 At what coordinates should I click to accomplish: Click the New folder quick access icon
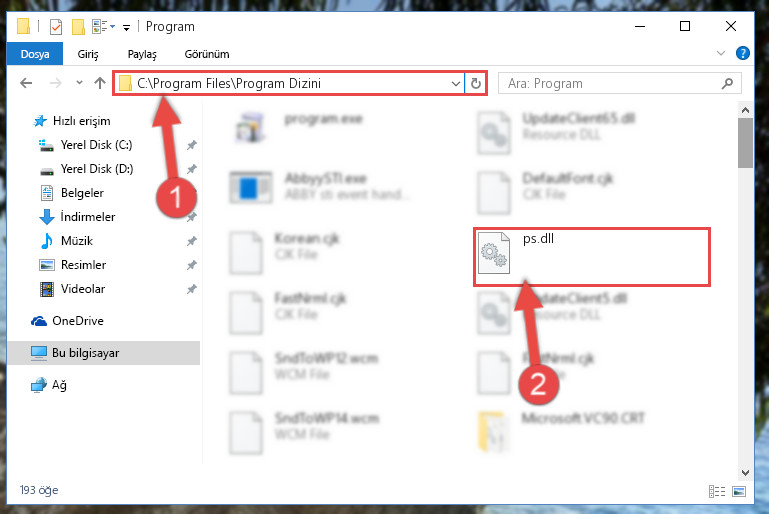pos(78,26)
